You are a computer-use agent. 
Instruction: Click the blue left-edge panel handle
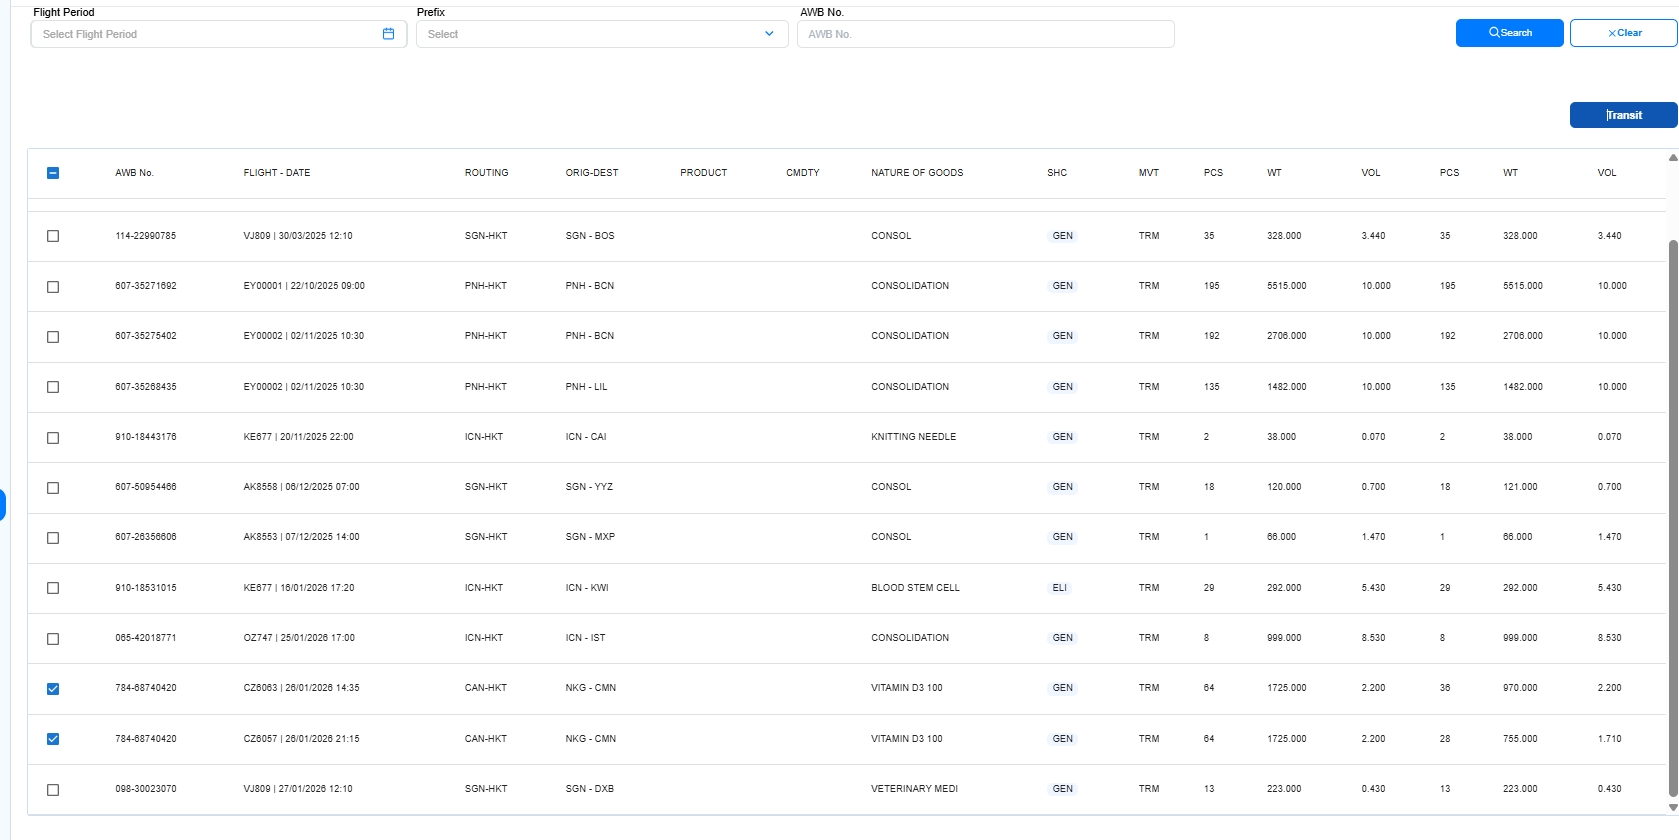tap(3, 505)
